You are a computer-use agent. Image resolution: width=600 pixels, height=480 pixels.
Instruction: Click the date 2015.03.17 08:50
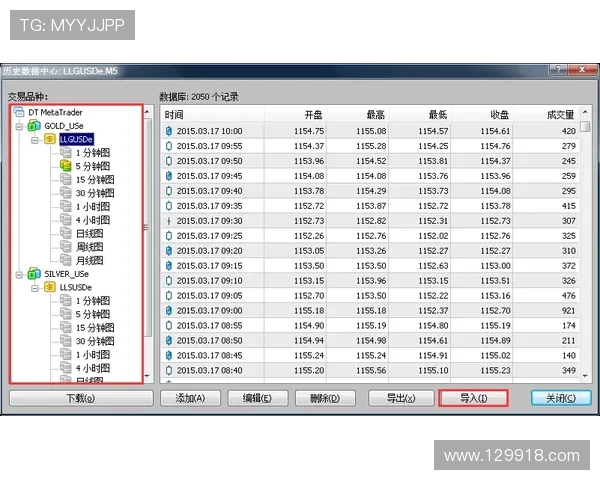coord(209,340)
